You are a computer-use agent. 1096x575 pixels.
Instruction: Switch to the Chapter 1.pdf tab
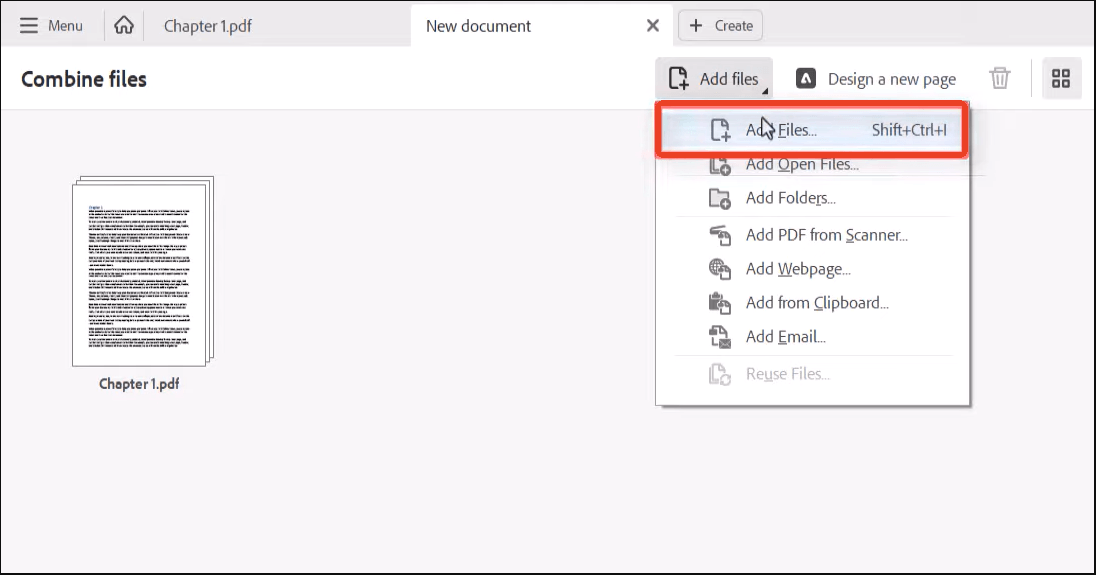pos(208,26)
